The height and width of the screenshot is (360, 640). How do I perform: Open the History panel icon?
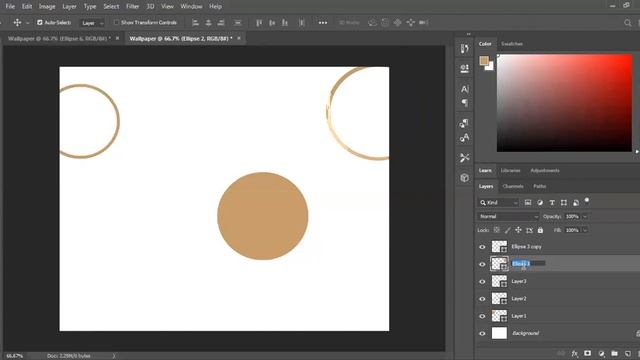[464, 49]
